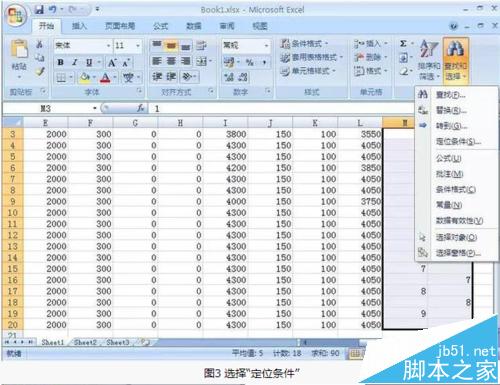Open the Sort and Filter icon
The width and height of the screenshot is (500, 385).
point(429,49)
